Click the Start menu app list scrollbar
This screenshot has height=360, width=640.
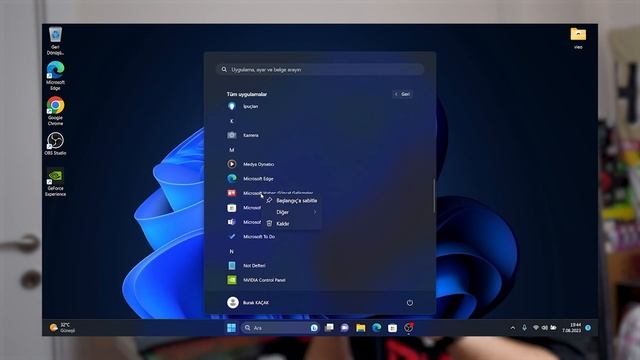pyautogui.click(x=433, y=196)
